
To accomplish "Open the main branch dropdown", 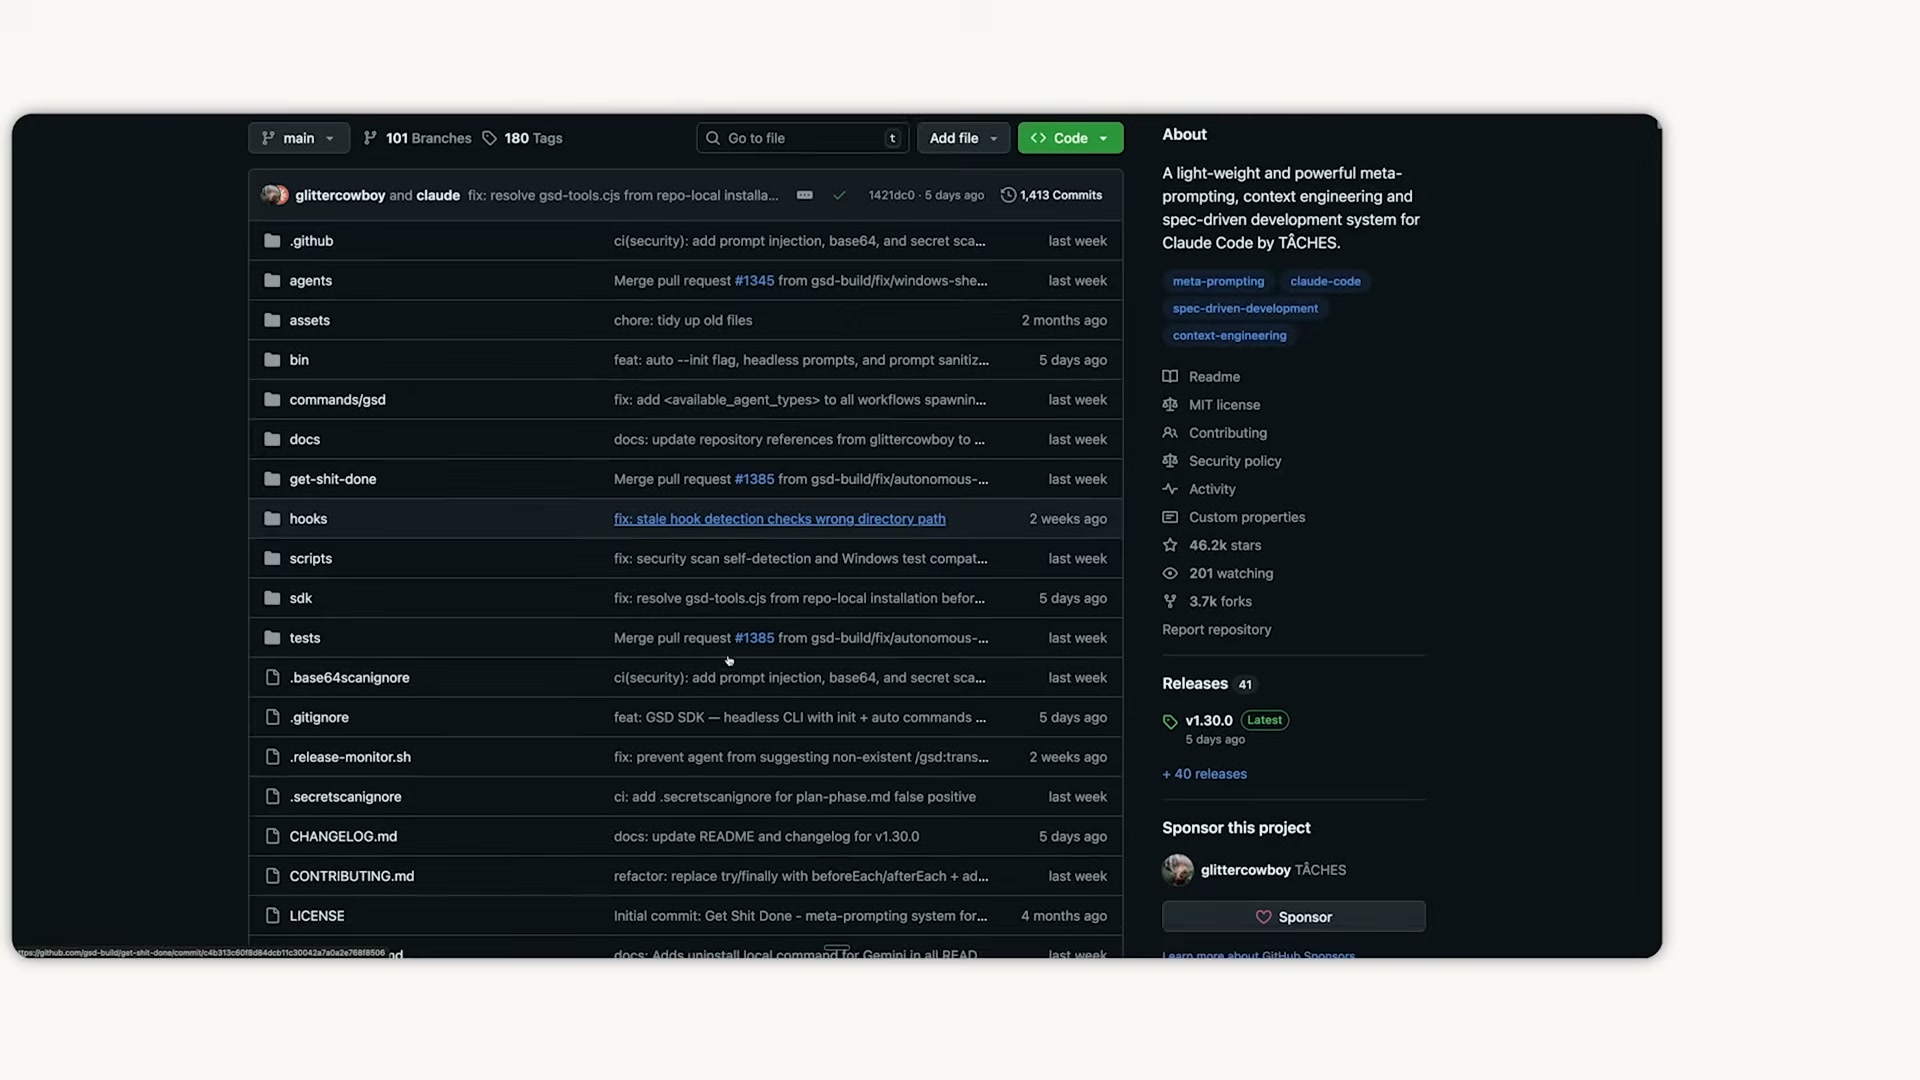I will [298, 138].
